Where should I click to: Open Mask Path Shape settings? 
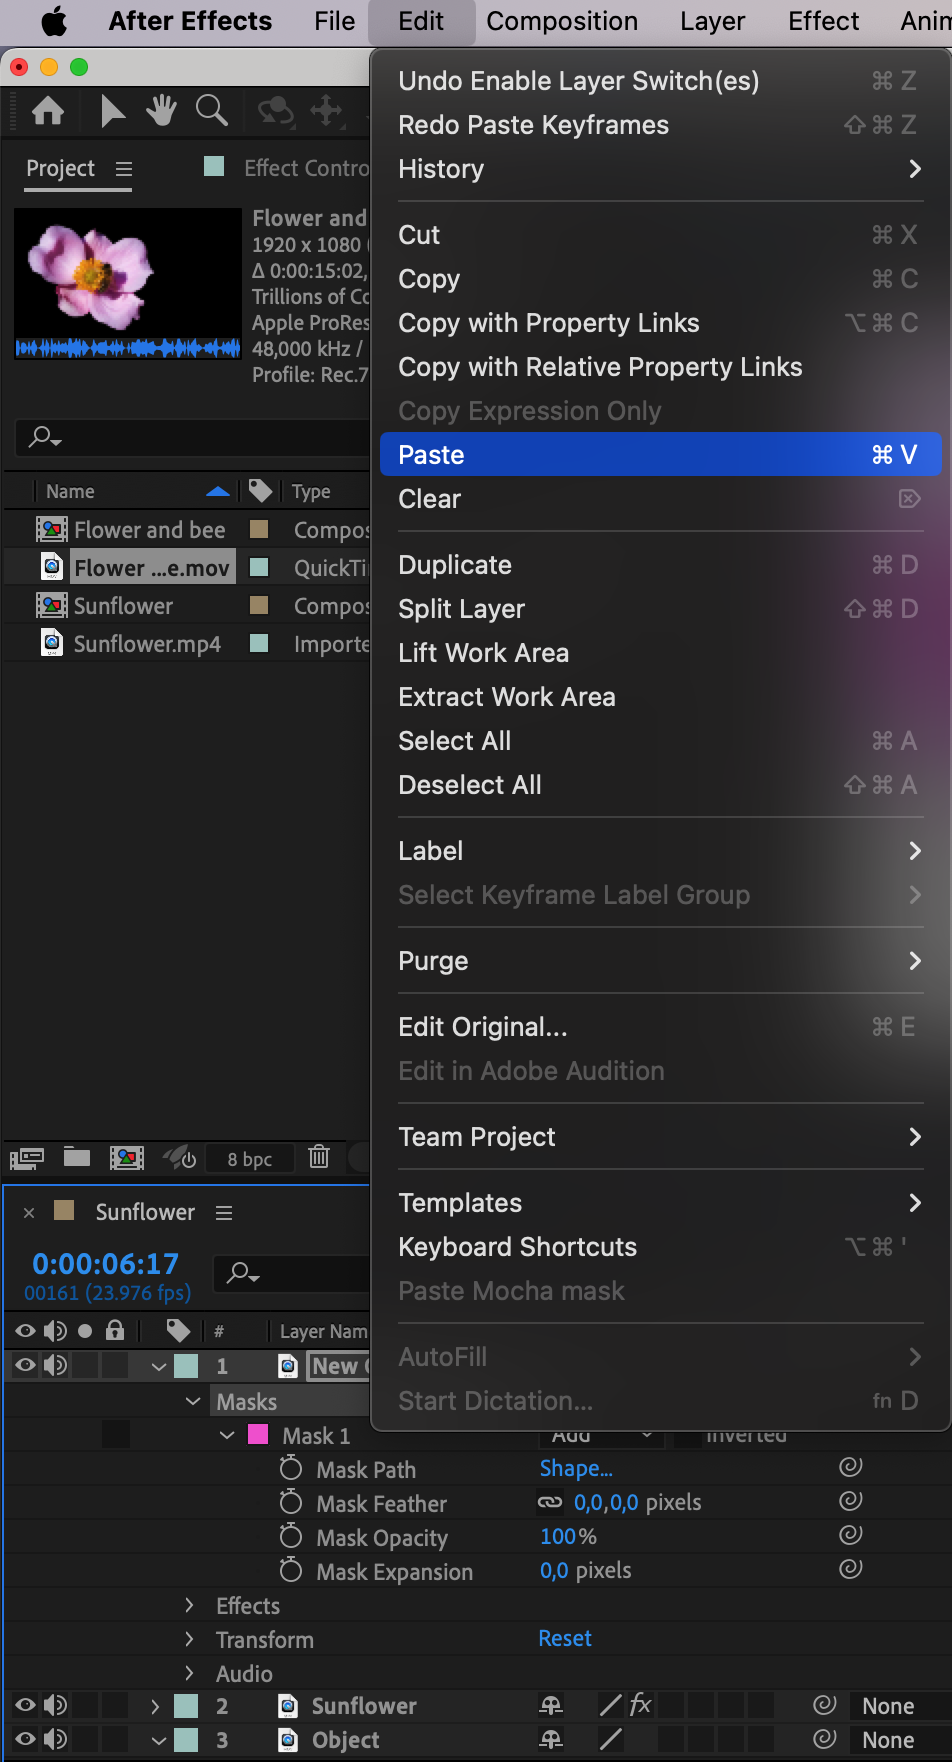[576, 1468]
